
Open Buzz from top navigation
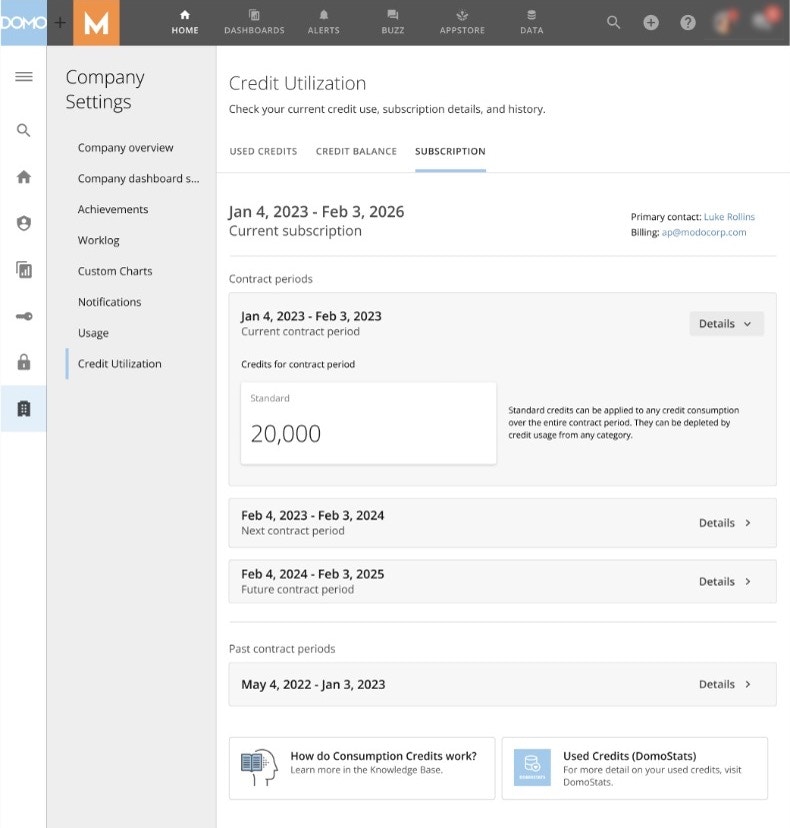(393, 23)
